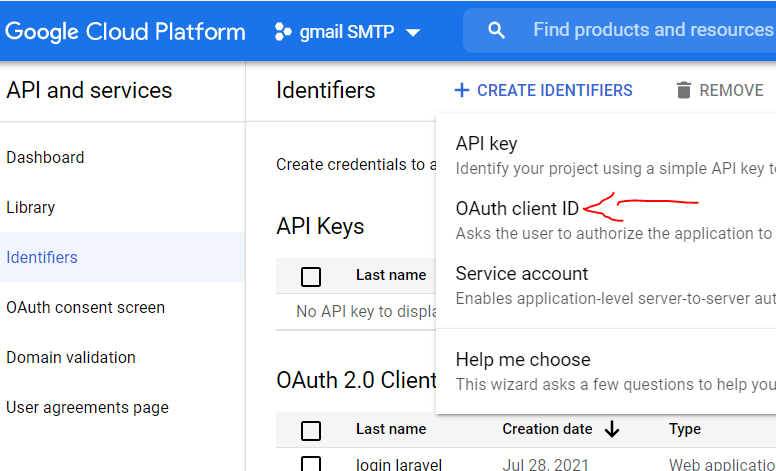
Task: Click Last name header in OAuth clients table
Action: tap(391, 429)
